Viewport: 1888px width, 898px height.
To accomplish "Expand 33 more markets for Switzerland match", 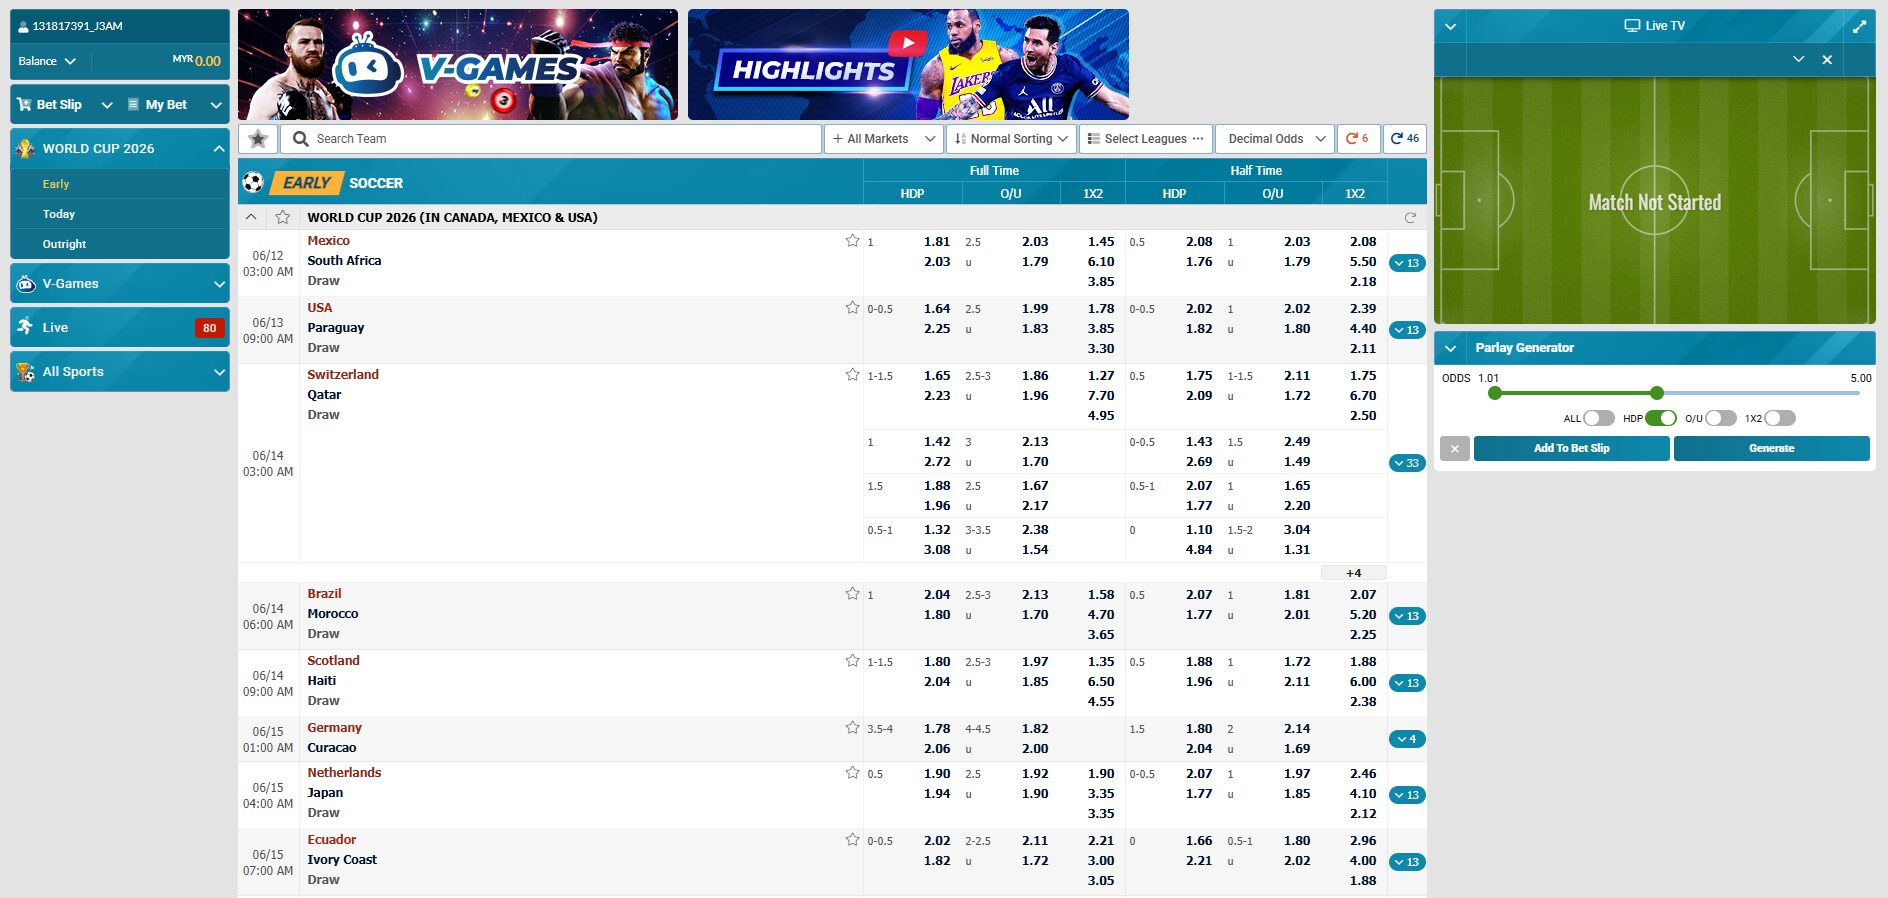I will (x=1407, y=463).
